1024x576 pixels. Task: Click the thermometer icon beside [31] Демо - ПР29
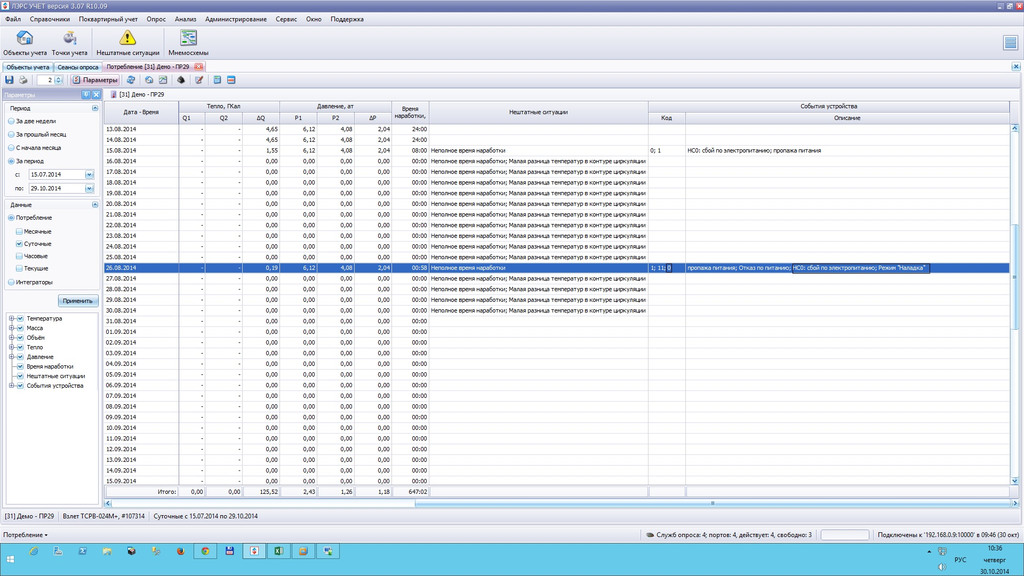(114, 95)
